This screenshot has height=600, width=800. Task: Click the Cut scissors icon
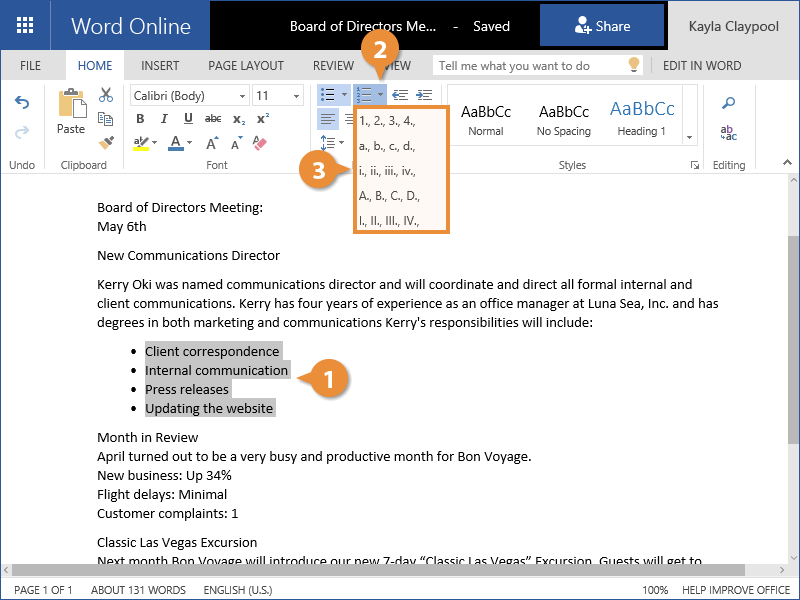106,95
